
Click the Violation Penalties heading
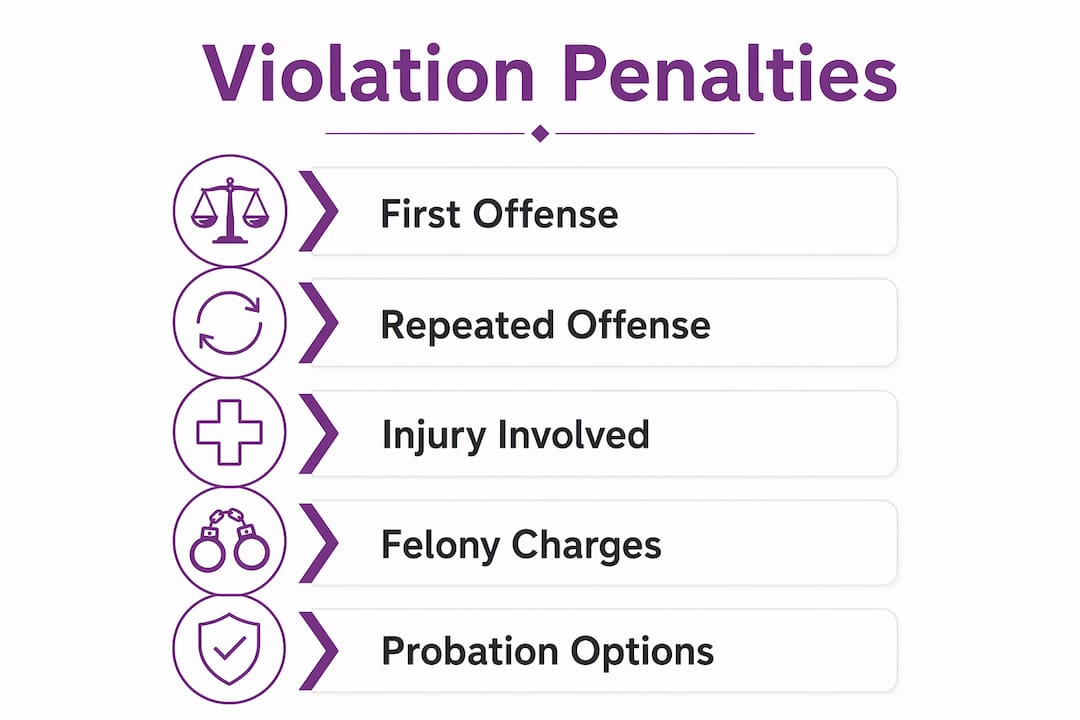point(550,73)
